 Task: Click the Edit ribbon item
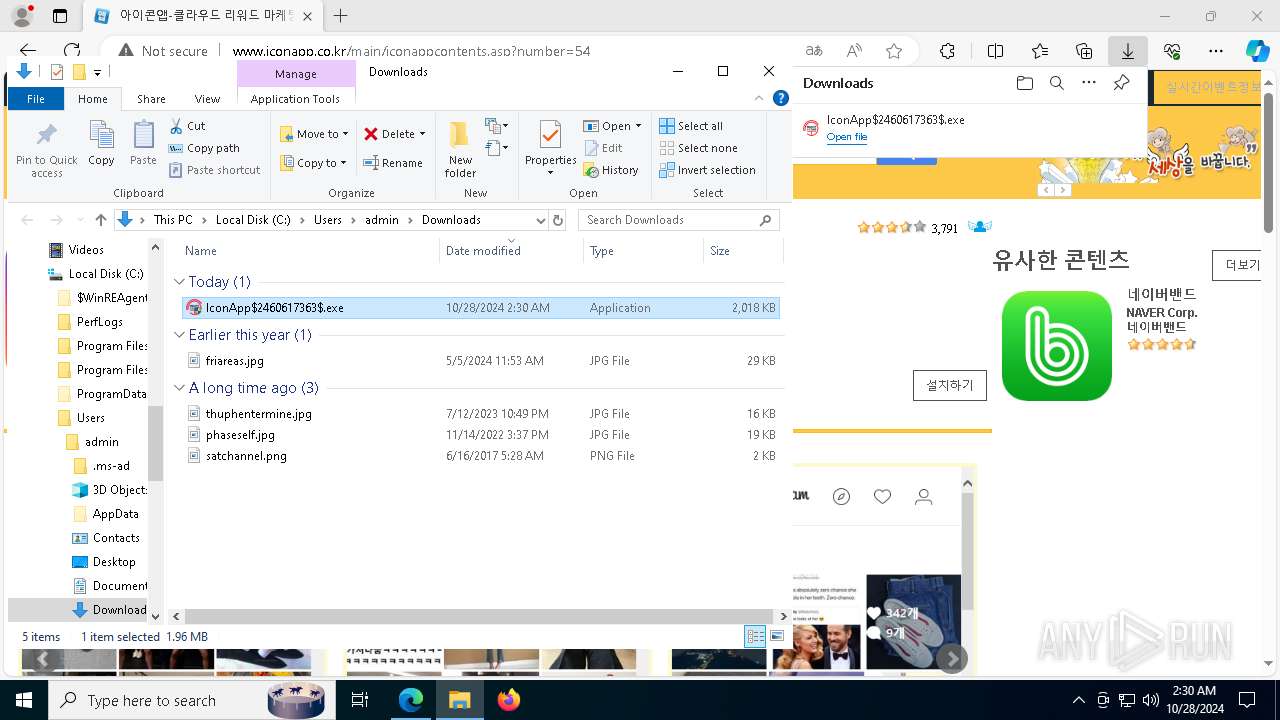click(x=603, y=148)
